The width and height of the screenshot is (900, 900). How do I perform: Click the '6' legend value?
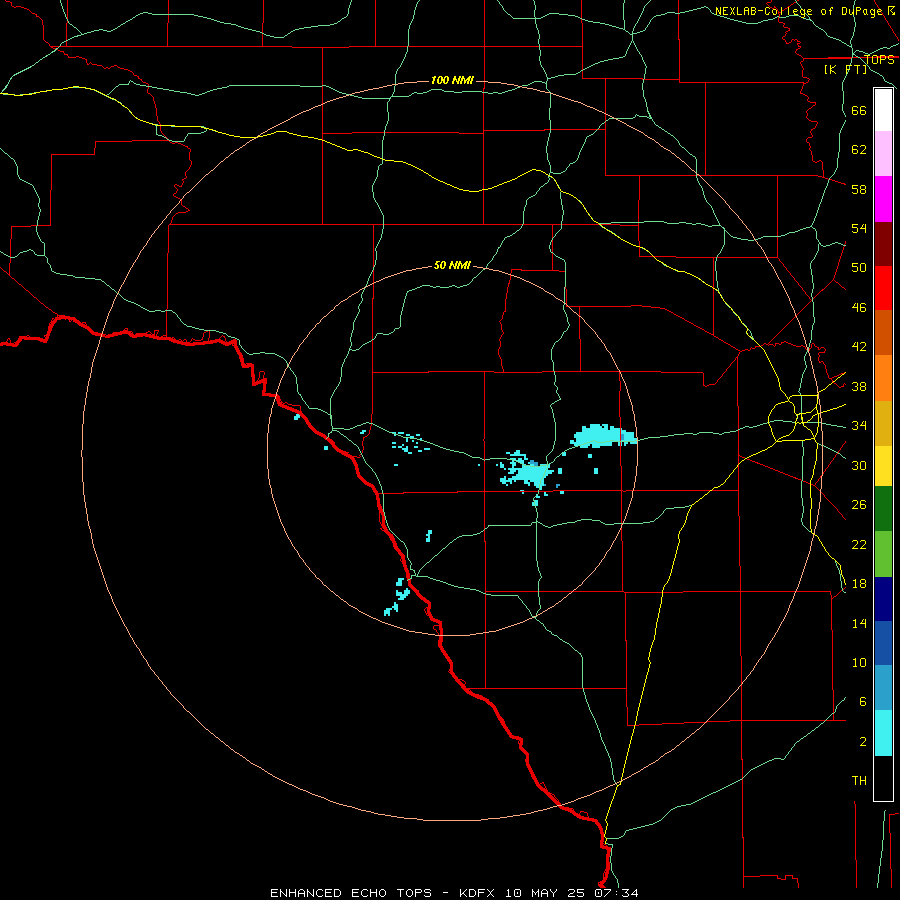click(863, 702)
